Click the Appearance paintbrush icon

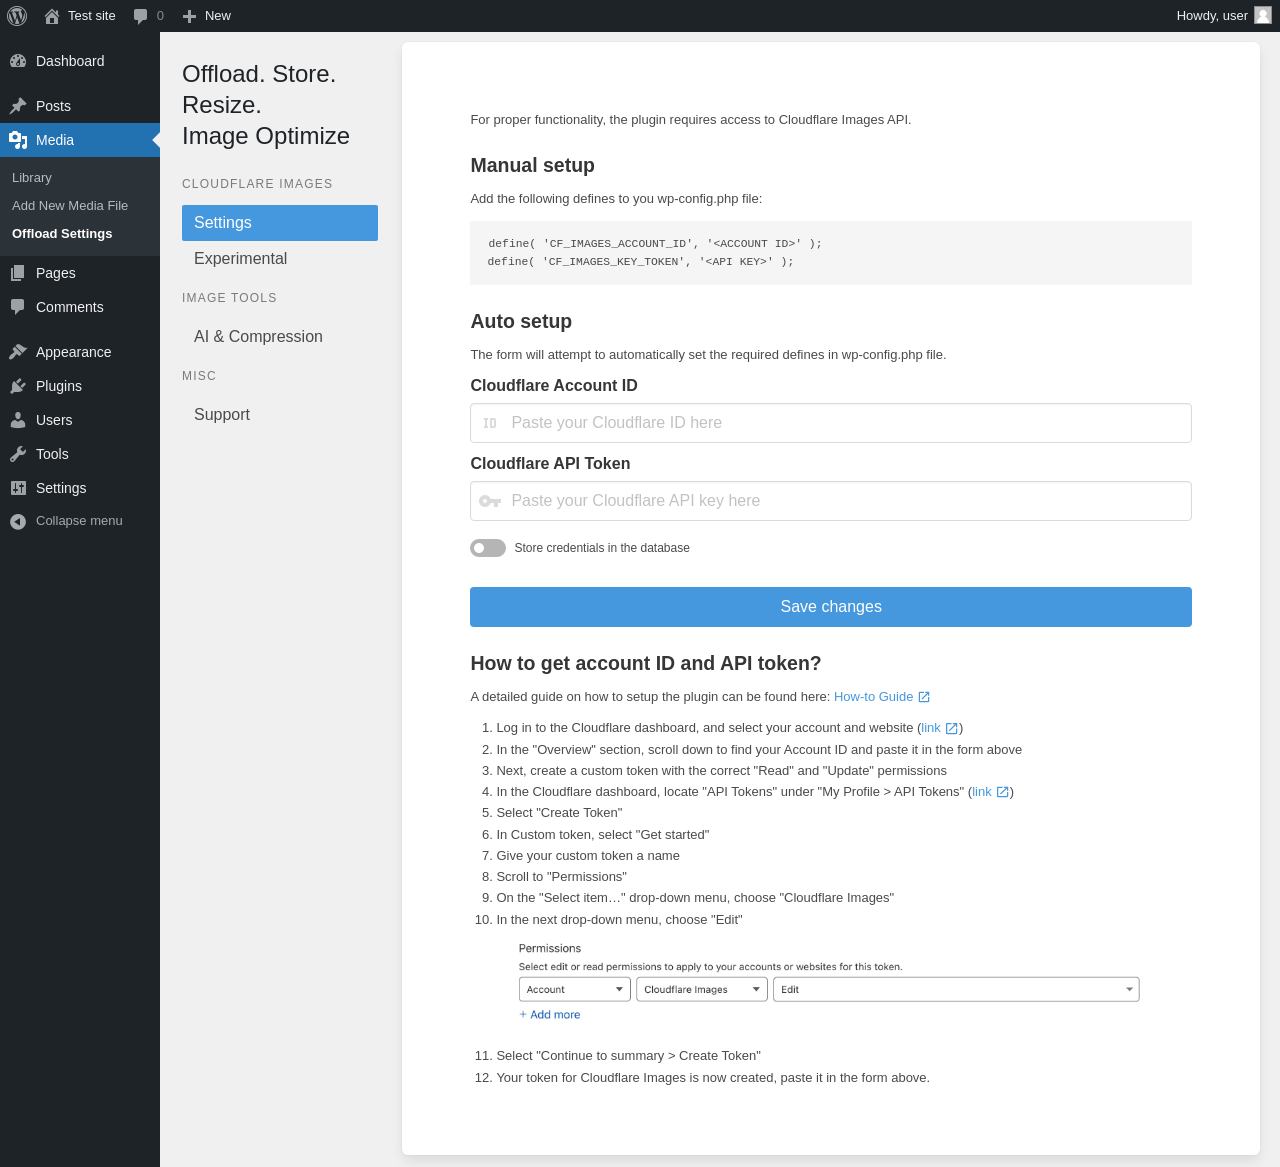click(x=18, y=352)
